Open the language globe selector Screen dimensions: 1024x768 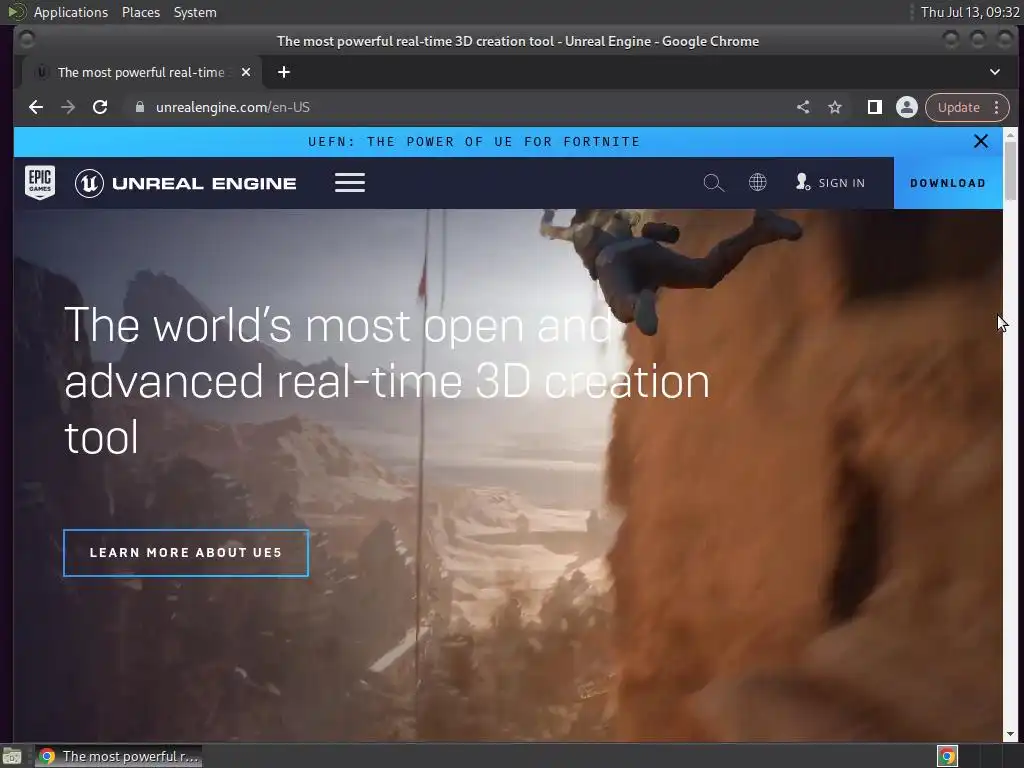(x=758, y=182)
